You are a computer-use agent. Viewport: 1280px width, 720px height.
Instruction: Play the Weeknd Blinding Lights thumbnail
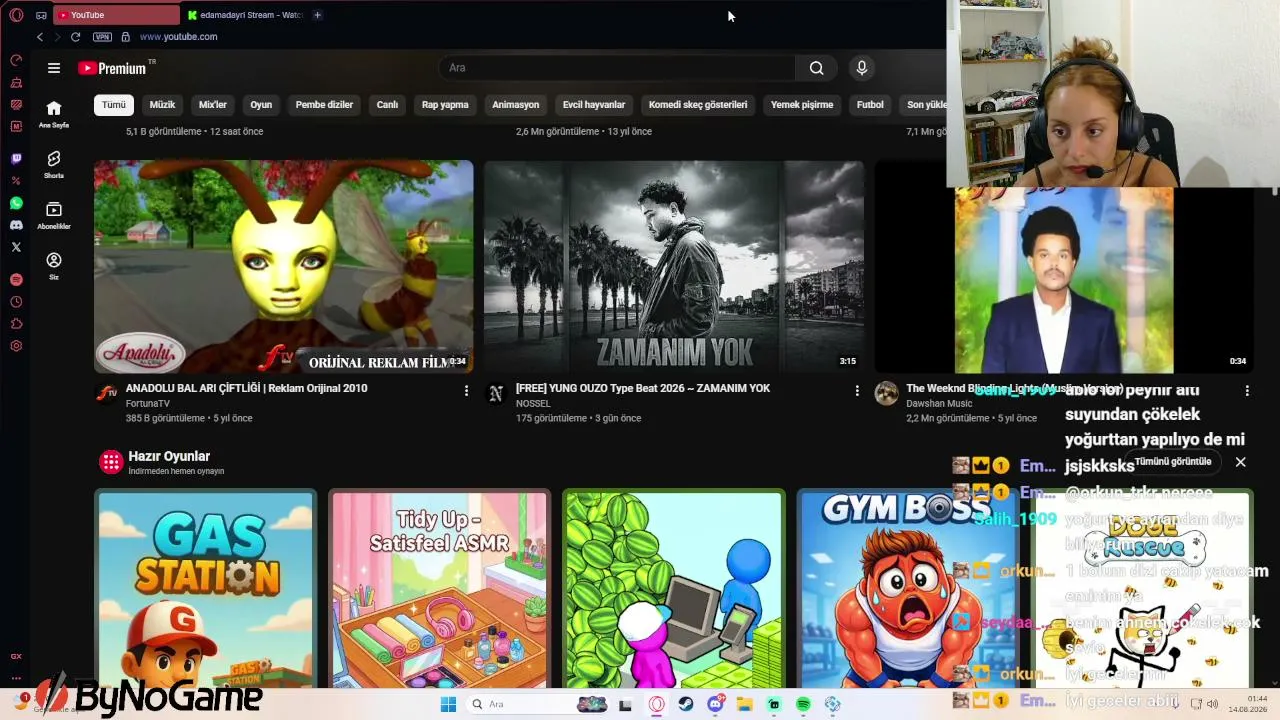coord(1064,280)
